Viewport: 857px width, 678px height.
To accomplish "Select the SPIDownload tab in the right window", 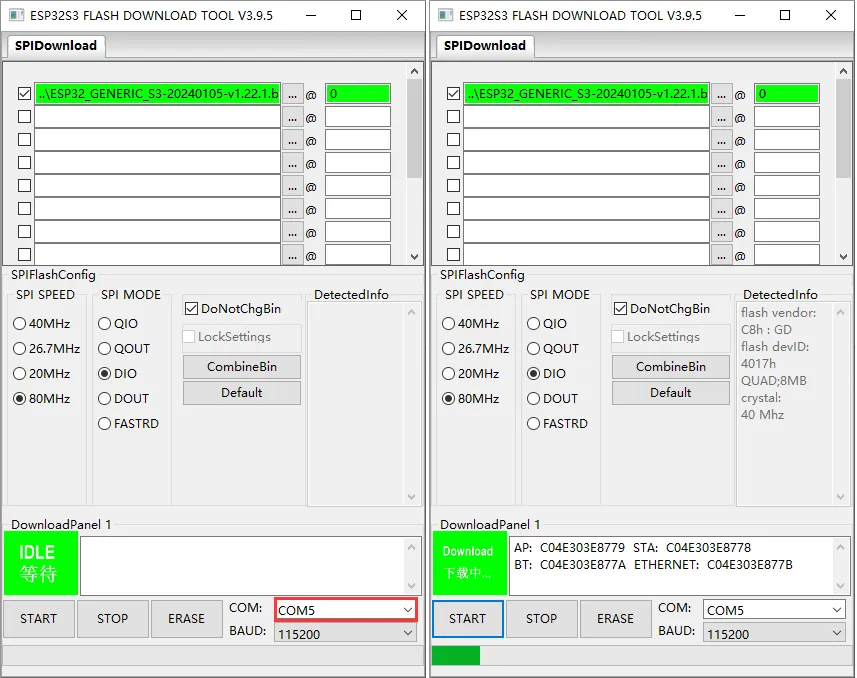I will [x=485, y=46].
